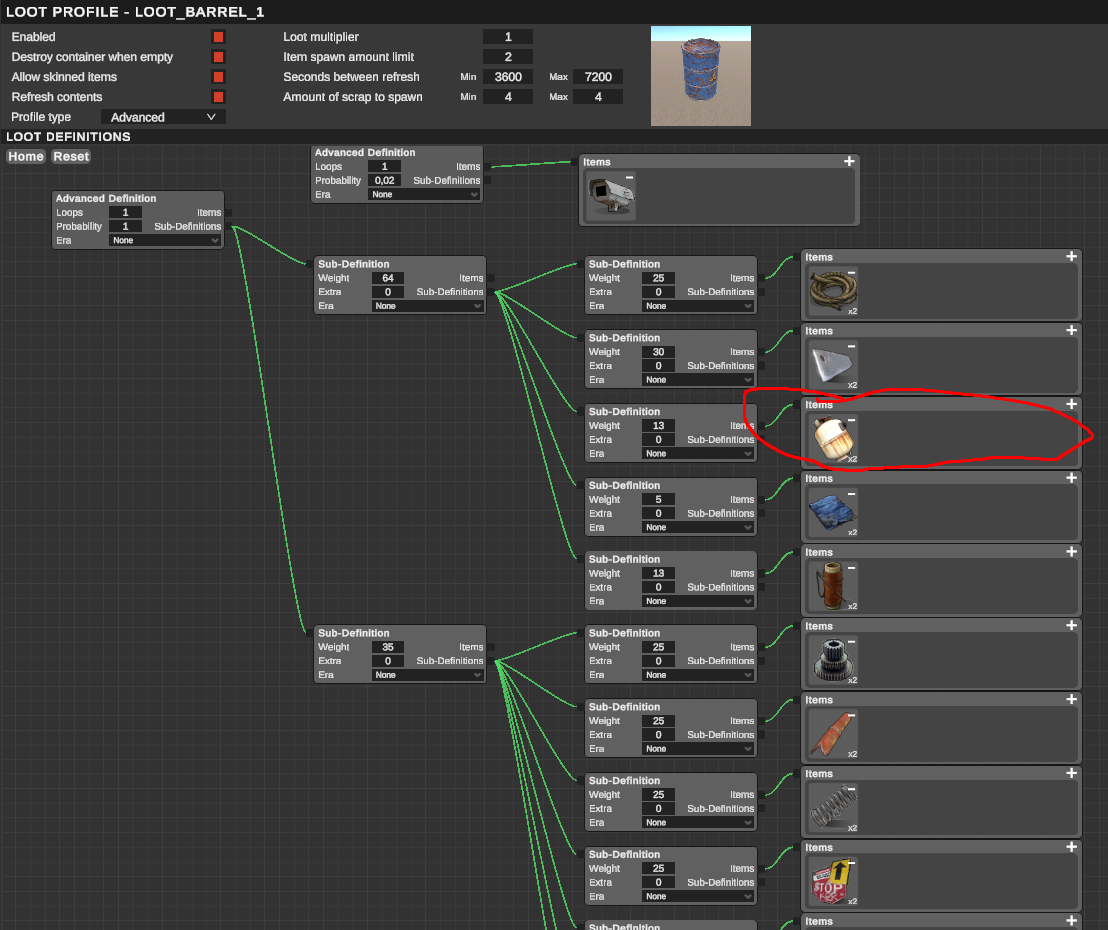Add an item to the metal blade Items panel
The height and width of the screenshot is (930, 1108).
pos(1071,330)
